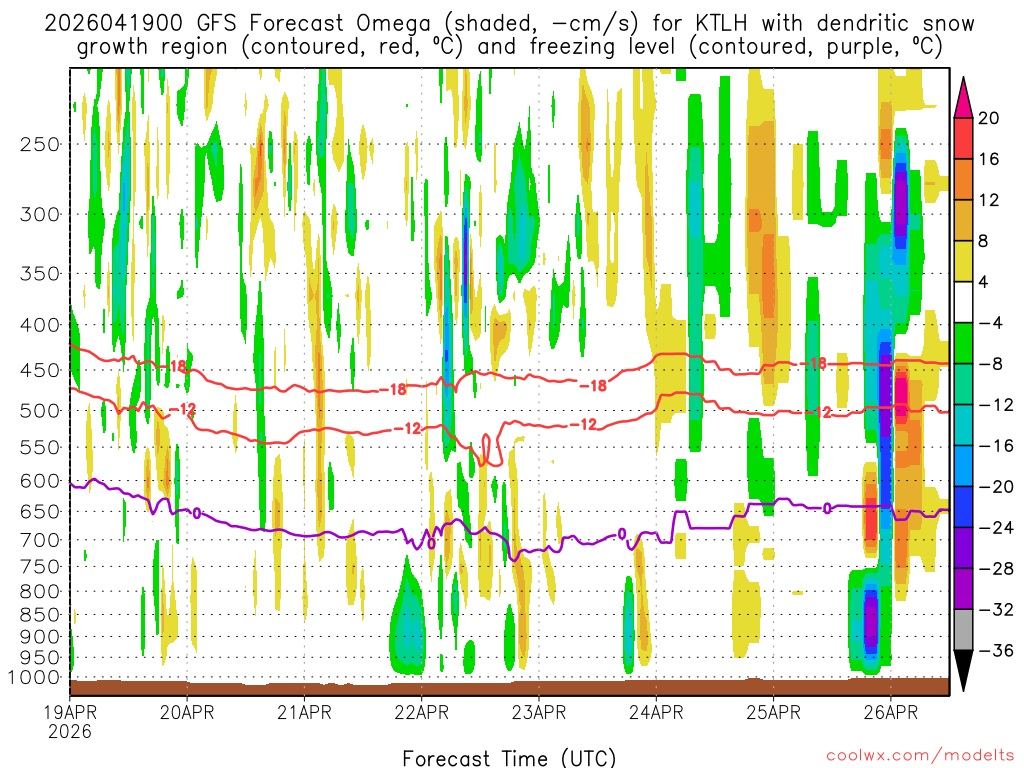Click the coolwx.com/modelts link
This screenshot has height=768, width=1024.
tap(920, 756)
